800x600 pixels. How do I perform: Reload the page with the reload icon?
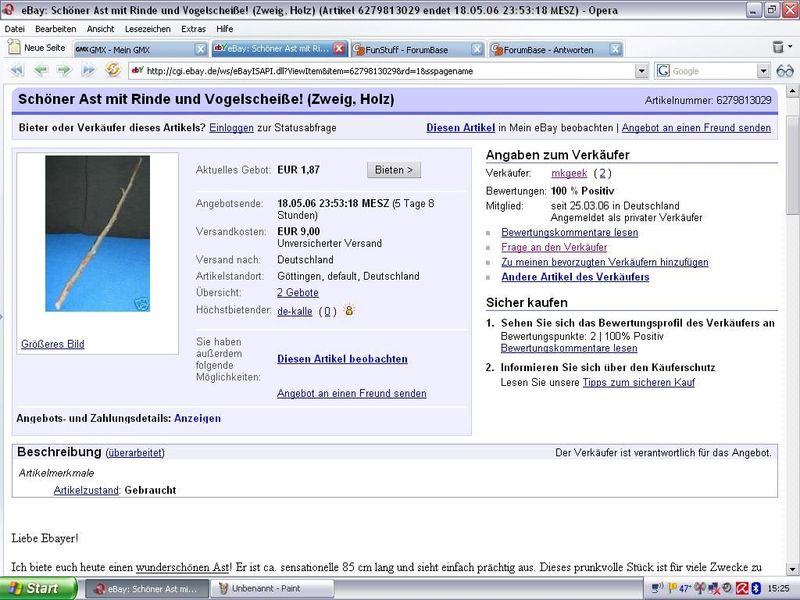pos(113,69)
